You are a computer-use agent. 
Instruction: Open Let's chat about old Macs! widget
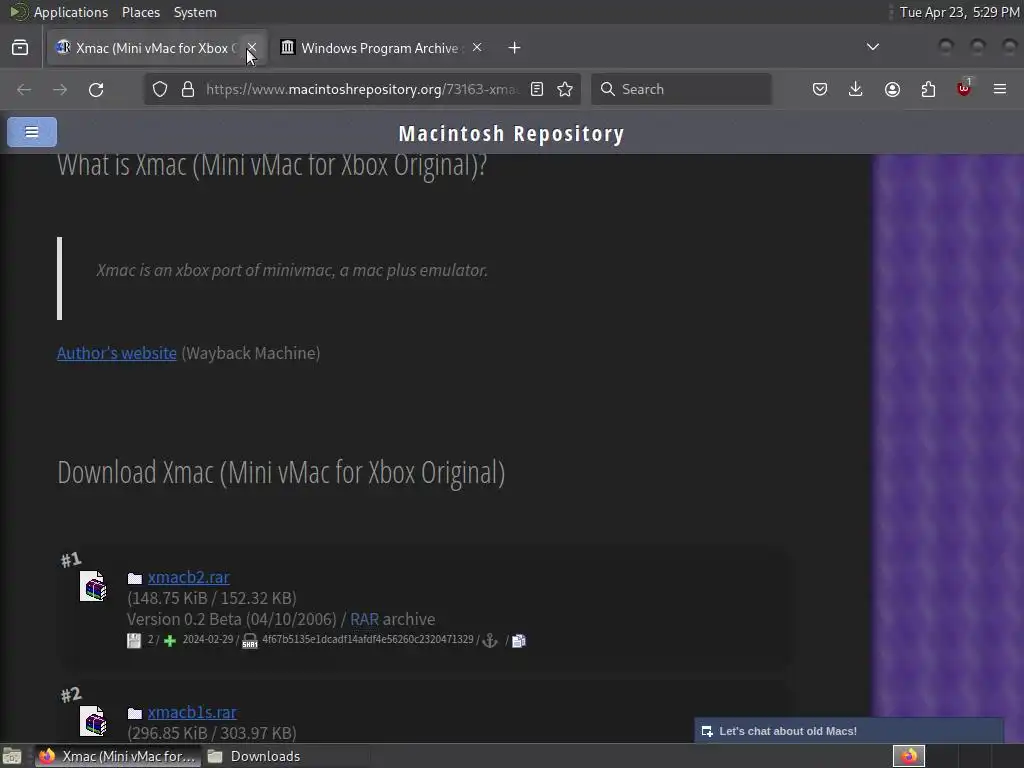[x=849, y=731]
